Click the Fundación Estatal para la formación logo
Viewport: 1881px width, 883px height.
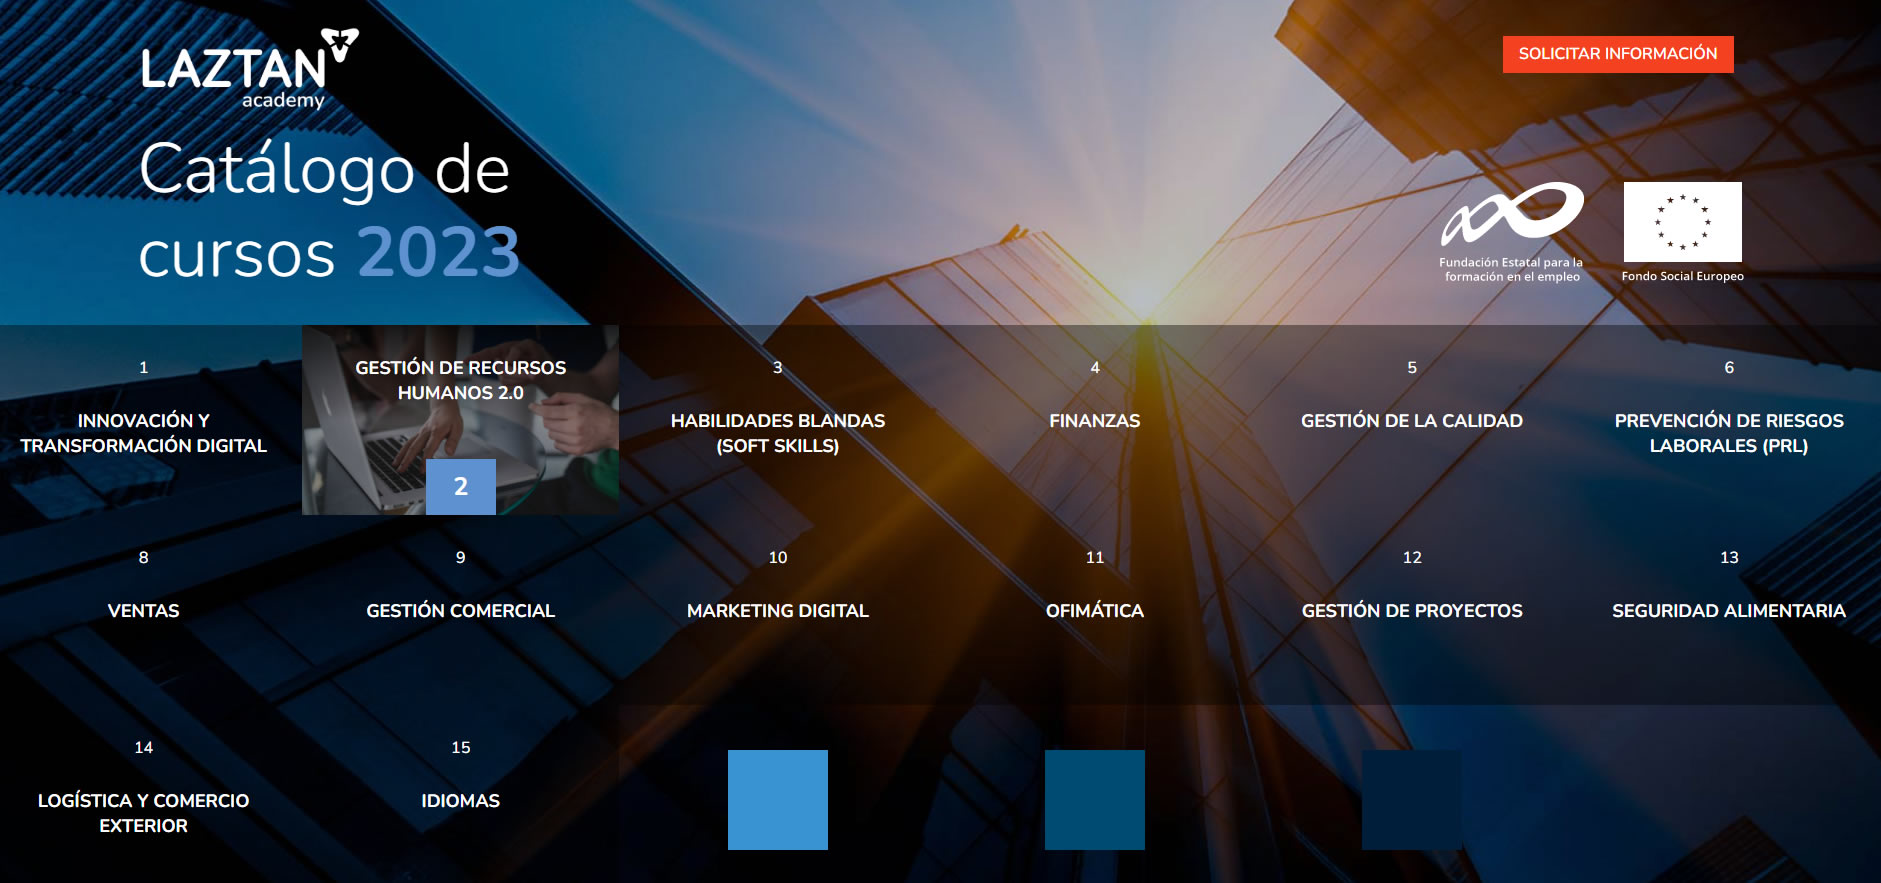(x=1512, y=232)
